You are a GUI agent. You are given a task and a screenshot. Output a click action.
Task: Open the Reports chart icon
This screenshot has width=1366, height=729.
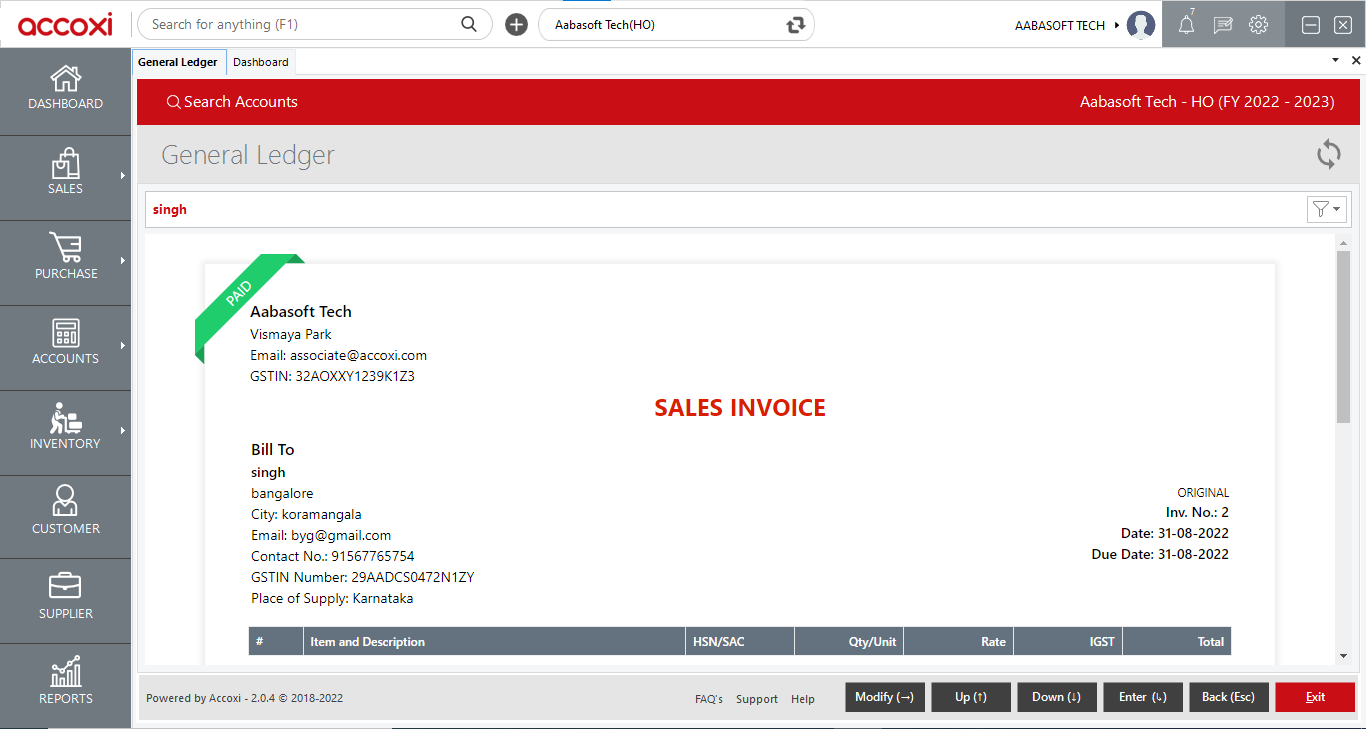point(65,671)
